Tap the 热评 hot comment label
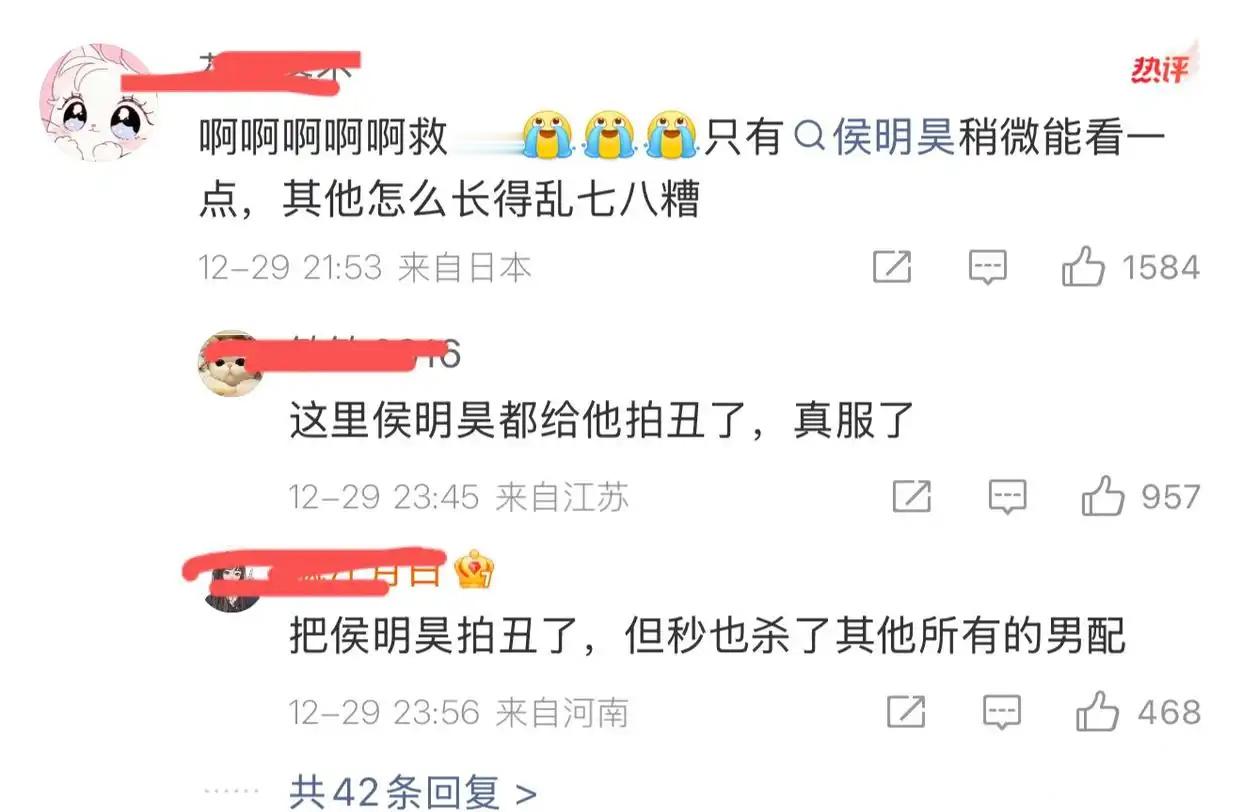The width and height of the screenshot is (1242, 812). tap(1160, 69)
